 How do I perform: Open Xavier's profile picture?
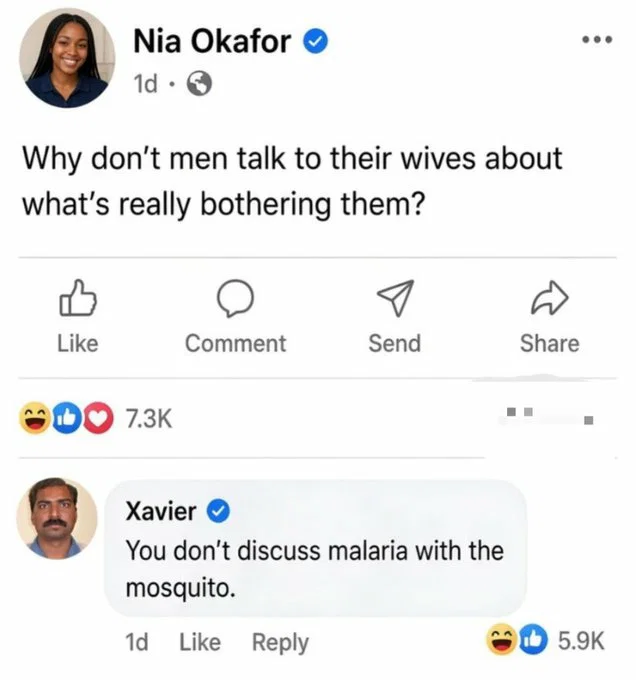coord(57,518)
